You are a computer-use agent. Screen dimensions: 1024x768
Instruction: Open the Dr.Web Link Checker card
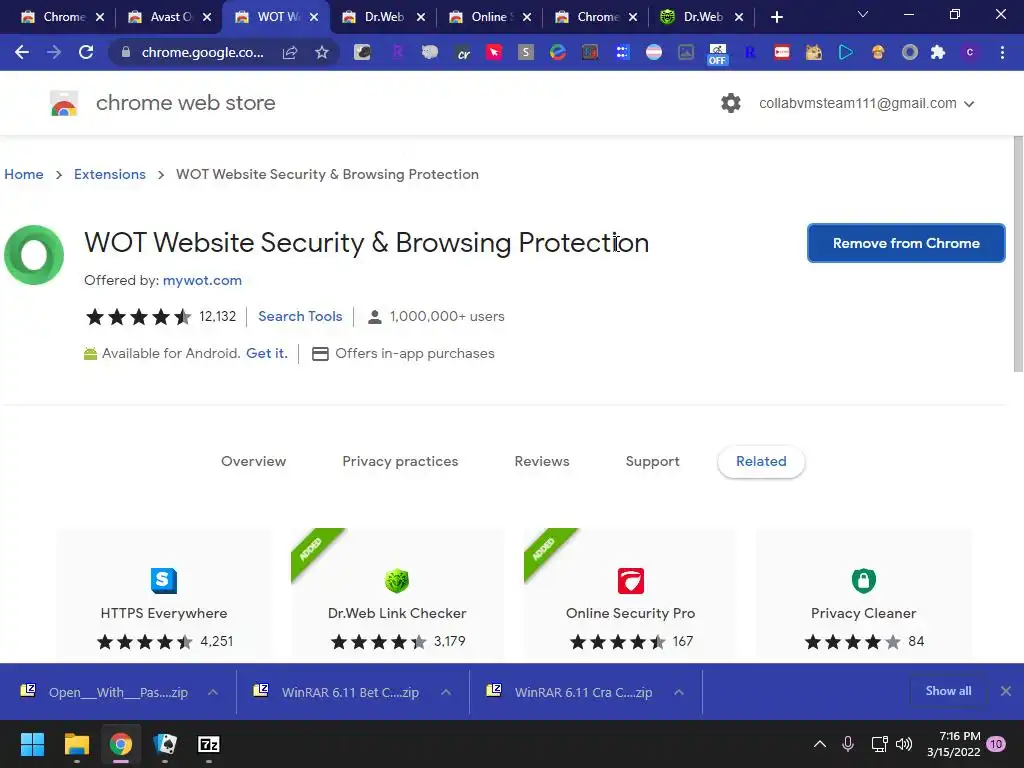pyautogui.click(x=397, y=594)
